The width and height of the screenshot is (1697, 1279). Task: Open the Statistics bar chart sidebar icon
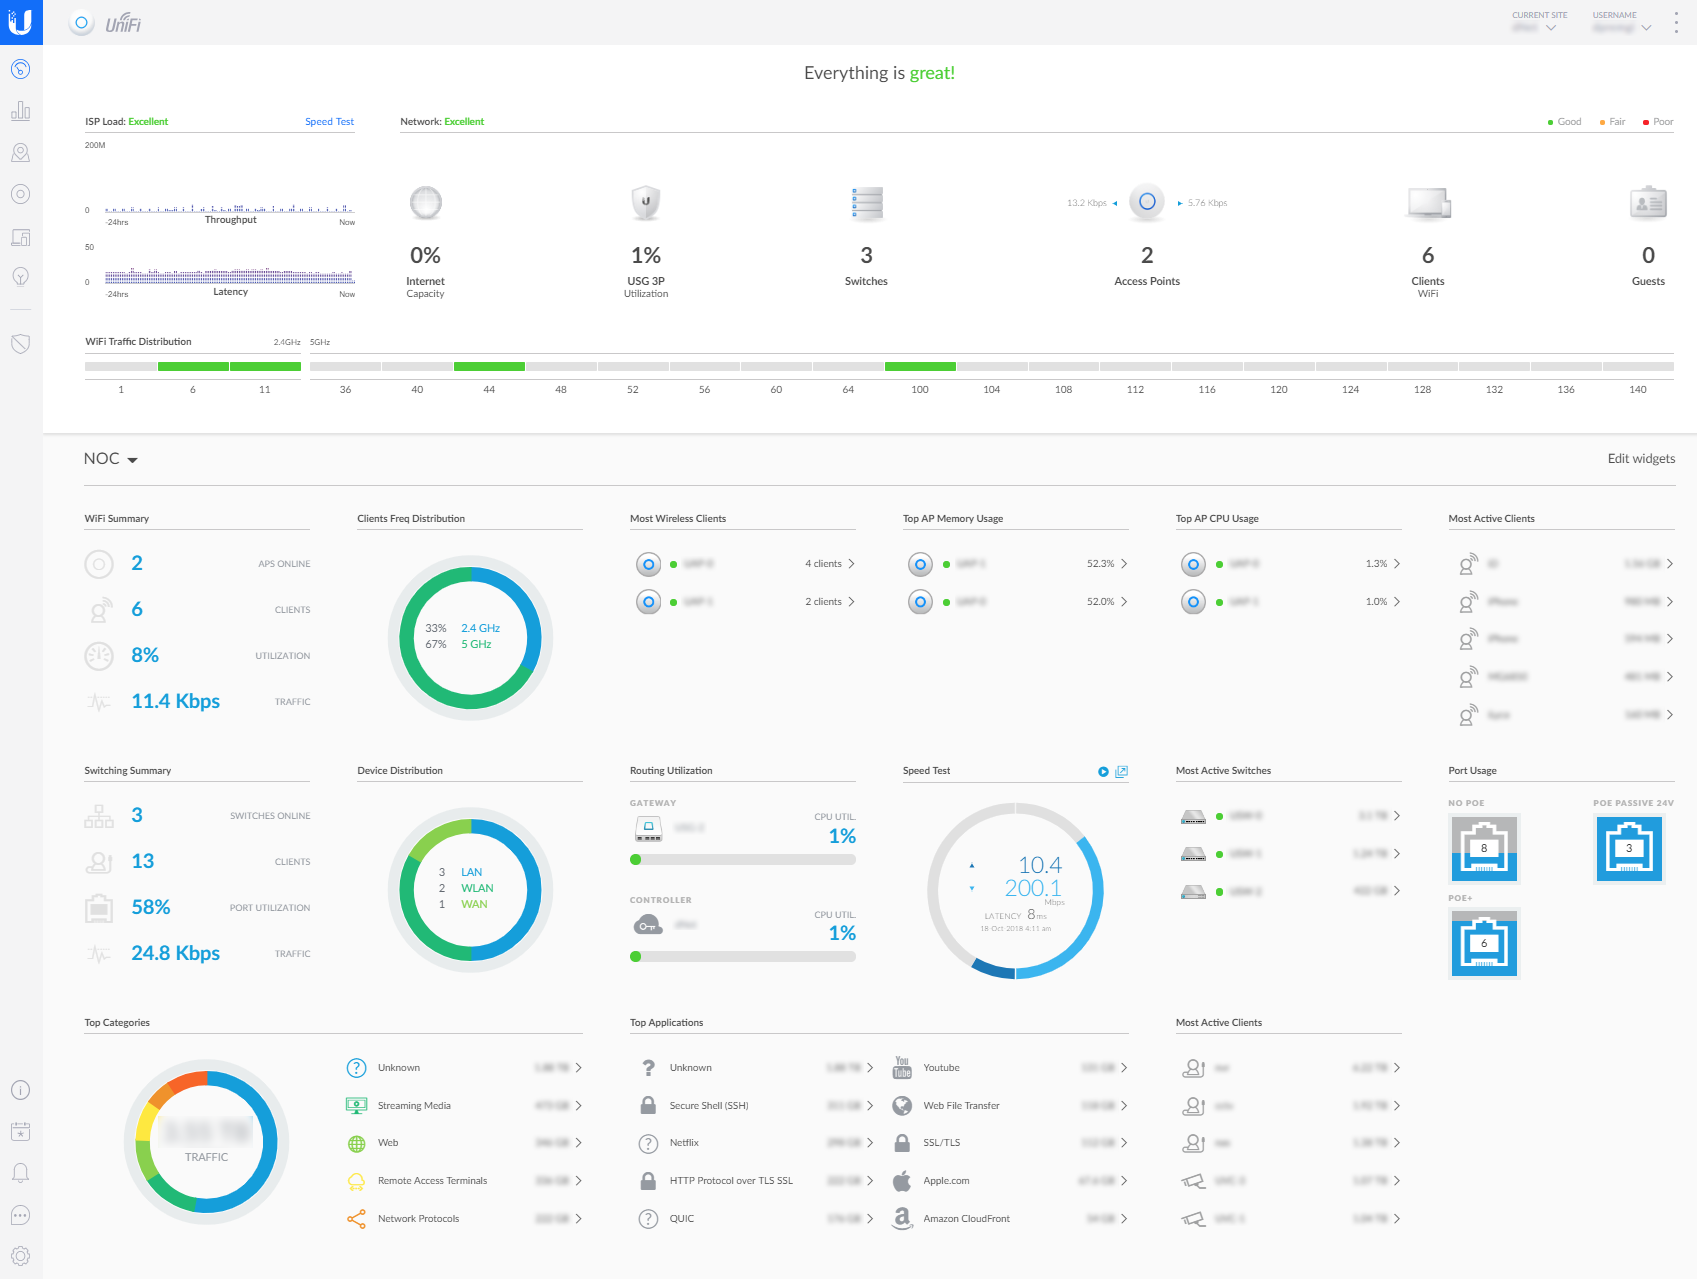[21, 111]
